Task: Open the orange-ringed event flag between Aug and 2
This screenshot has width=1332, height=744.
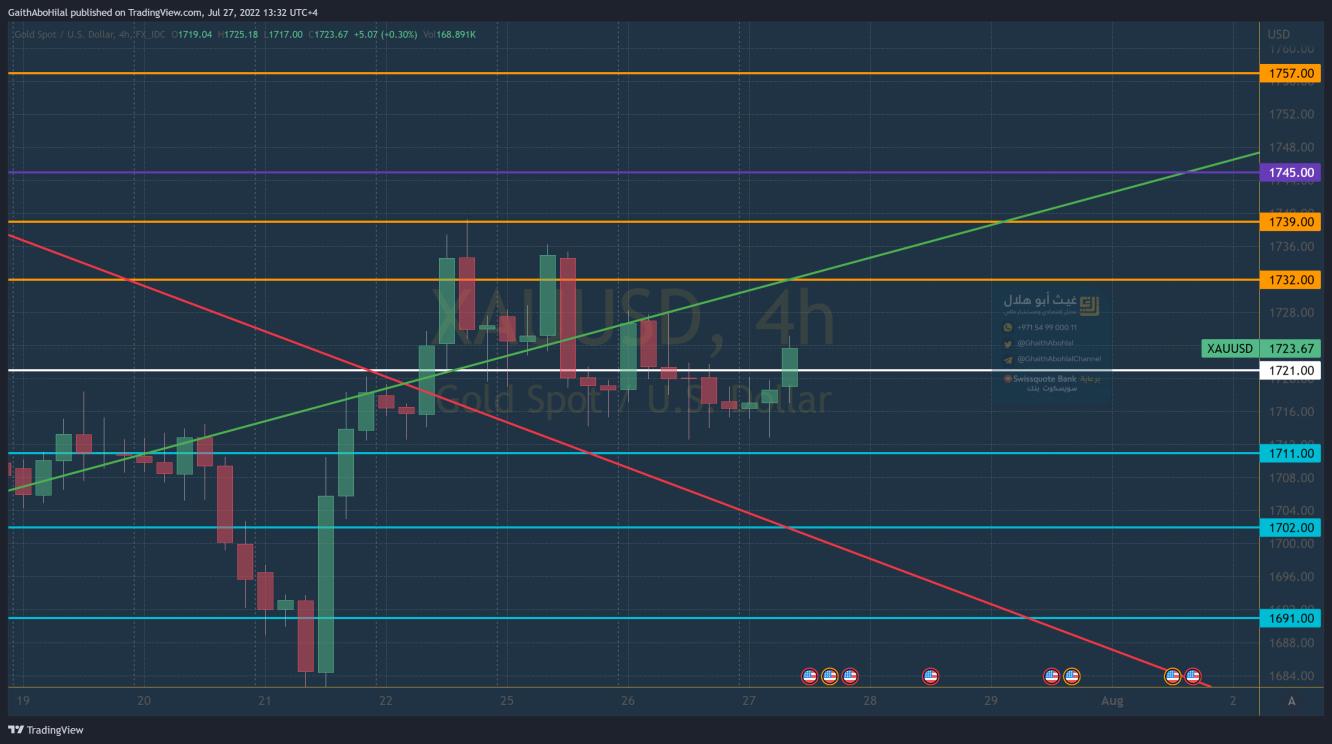Action: point(1172,677)
